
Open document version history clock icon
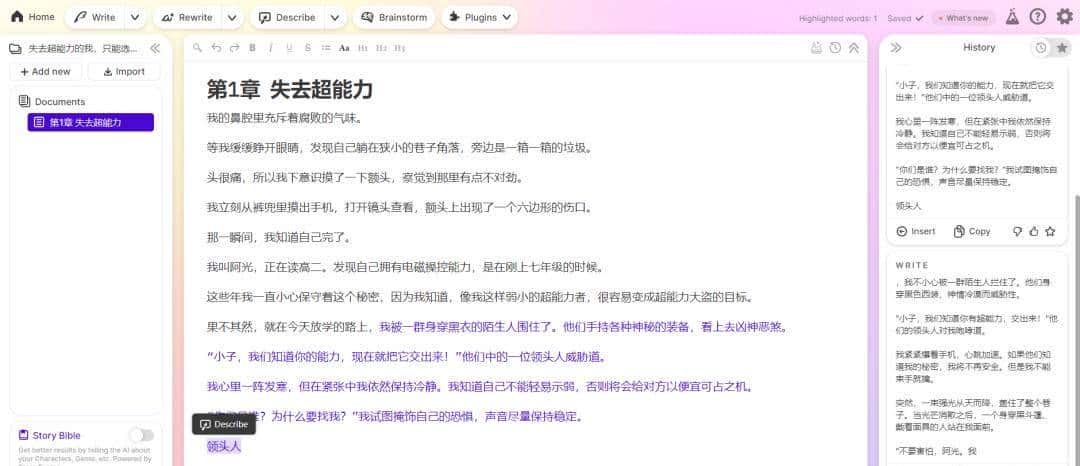coord(835,47)
